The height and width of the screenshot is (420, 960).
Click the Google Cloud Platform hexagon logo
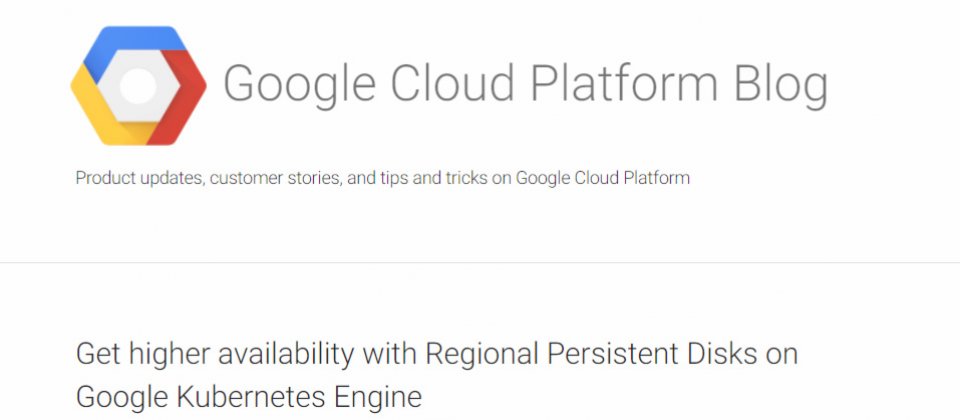point(138,86)
